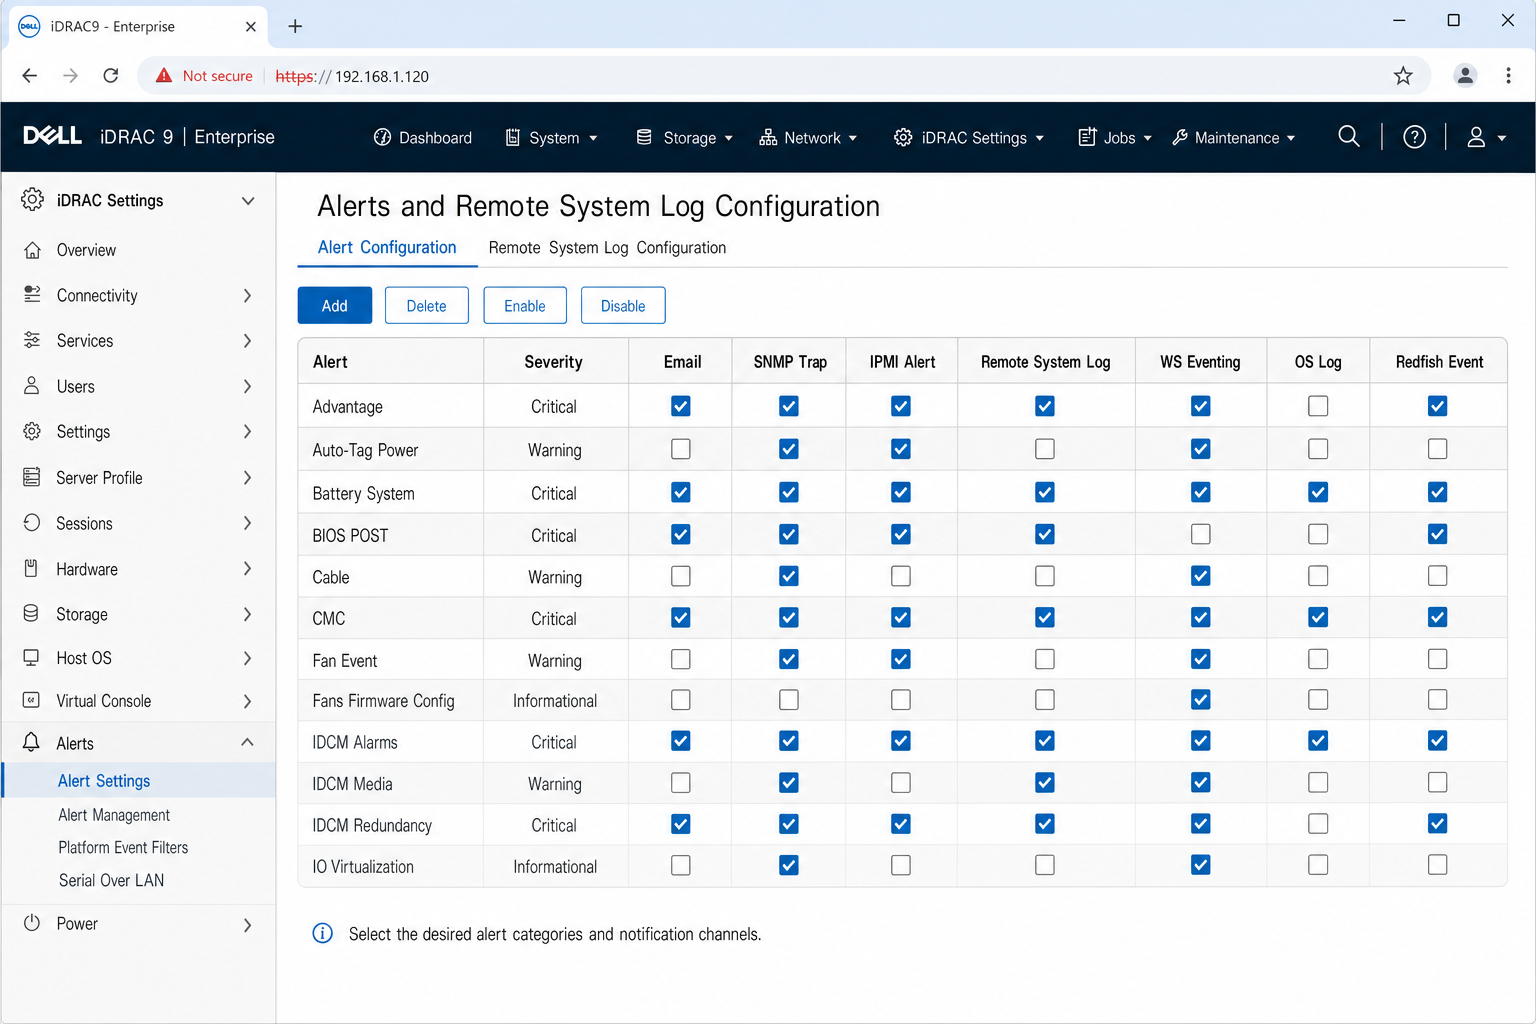Screen dimensions: 1536x1024
Task: Uncheck OS Log for CMC alert
Action: coord(1318,617)
